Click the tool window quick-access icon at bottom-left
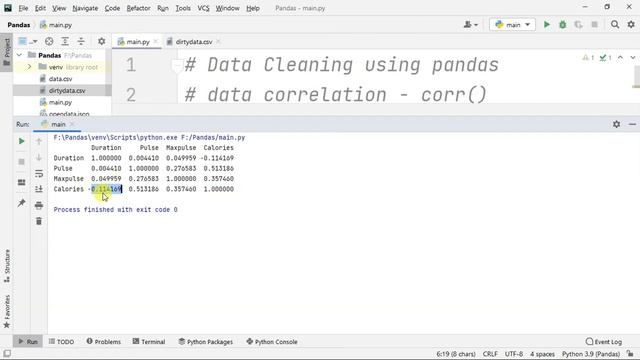This screenshot has height=360, width=640. click(7, 353)
